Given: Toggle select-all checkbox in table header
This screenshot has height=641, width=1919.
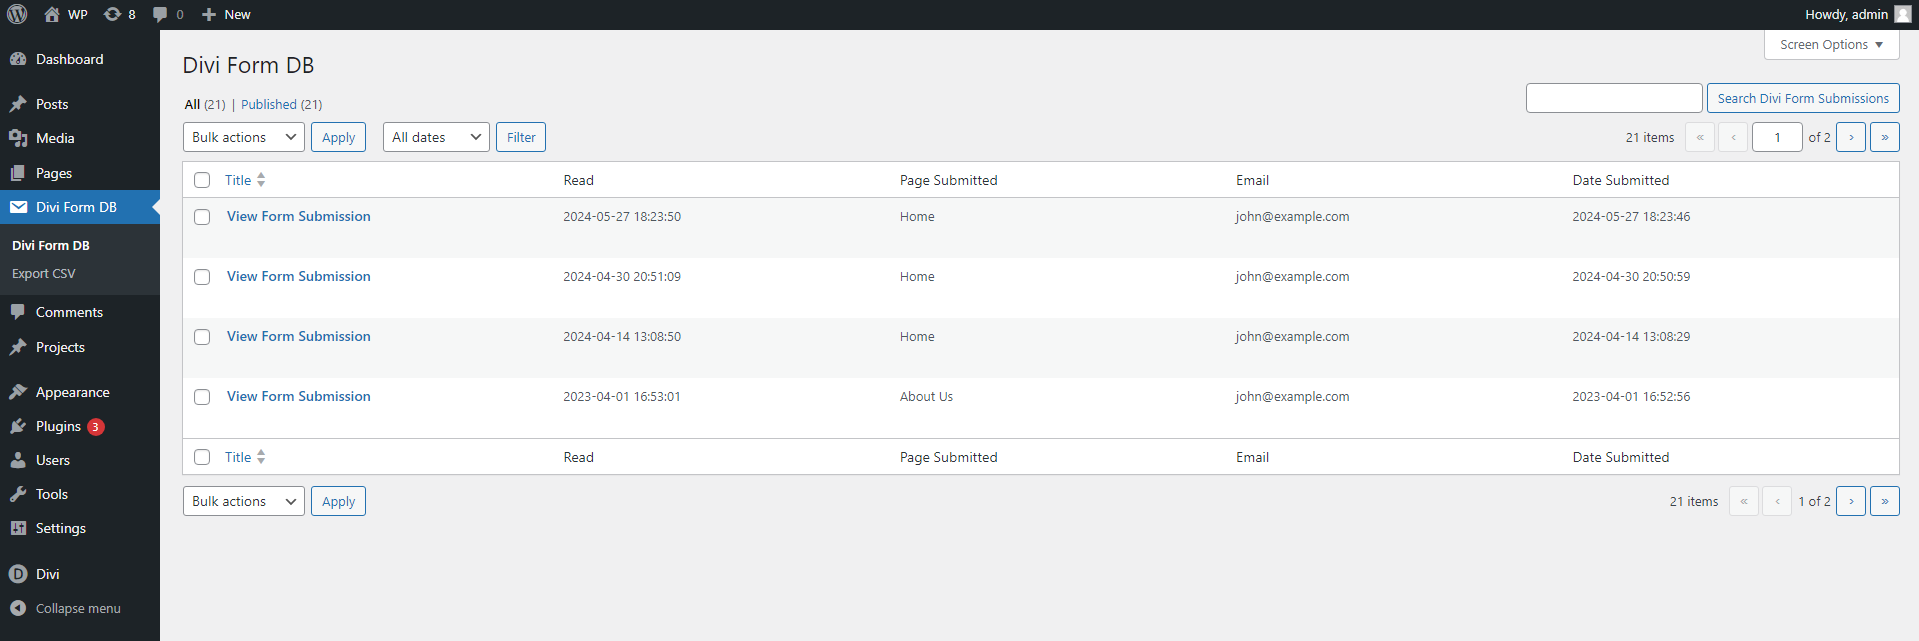Looking at the screenshot, I should click(x=202, y=180).
